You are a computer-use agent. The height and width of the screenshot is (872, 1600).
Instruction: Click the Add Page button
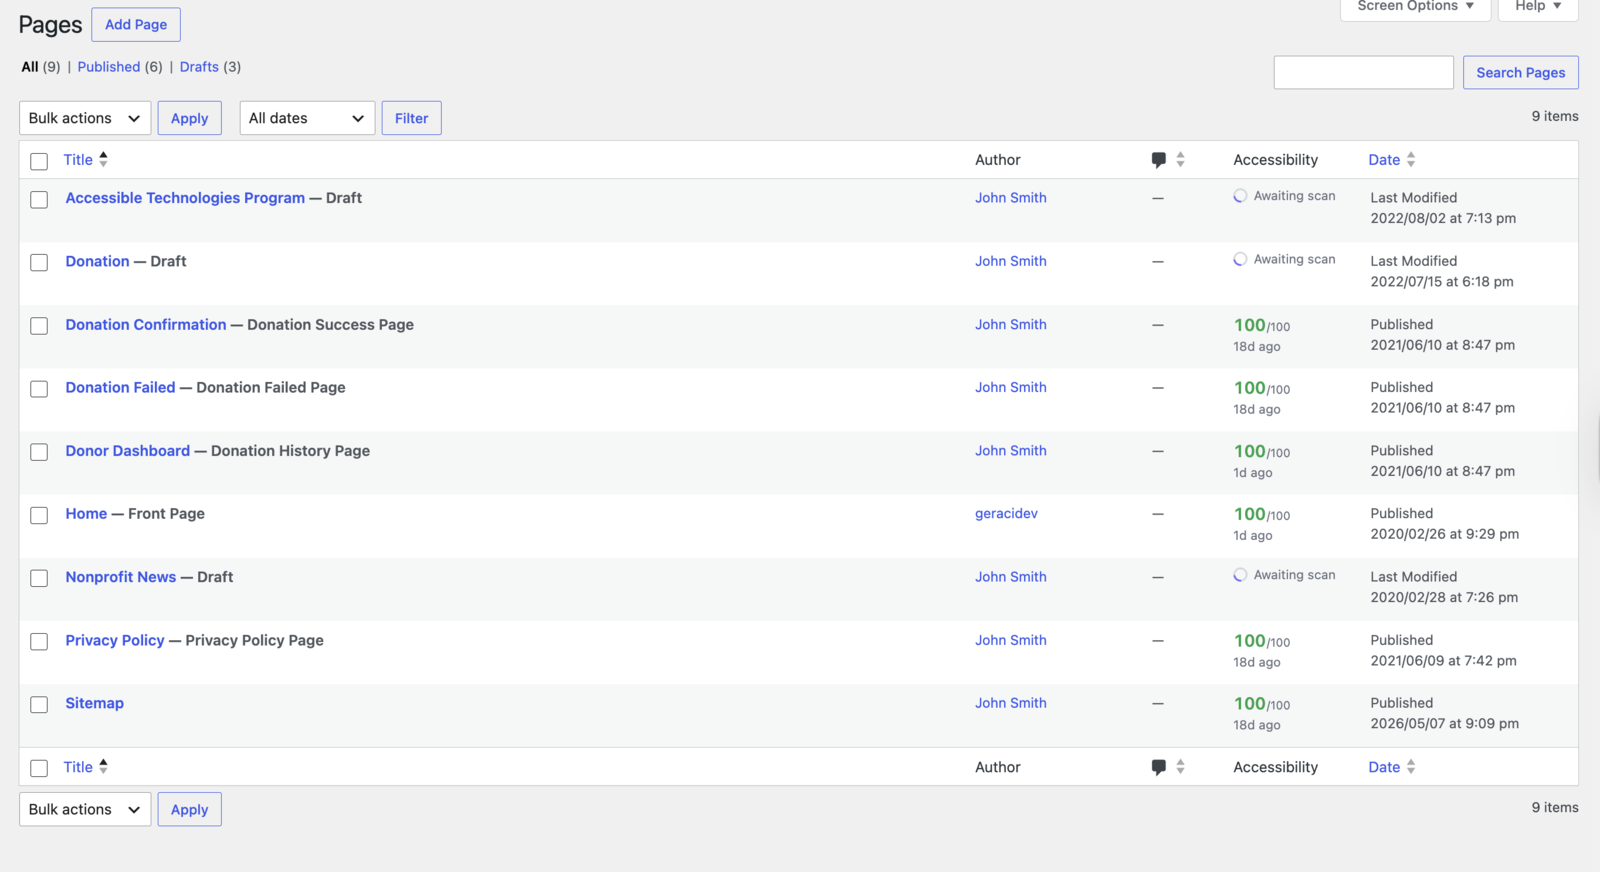point(136,25)
